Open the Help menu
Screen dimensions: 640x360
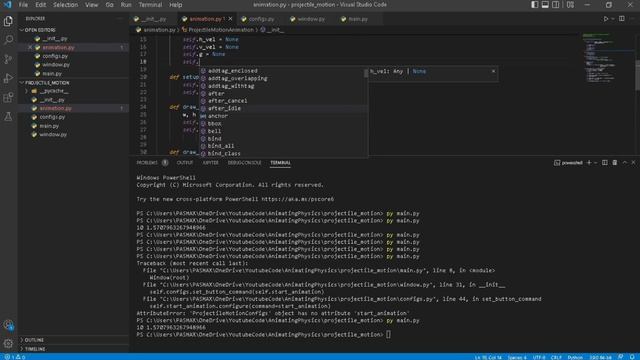pyautogui.click(x=176, y=5)
